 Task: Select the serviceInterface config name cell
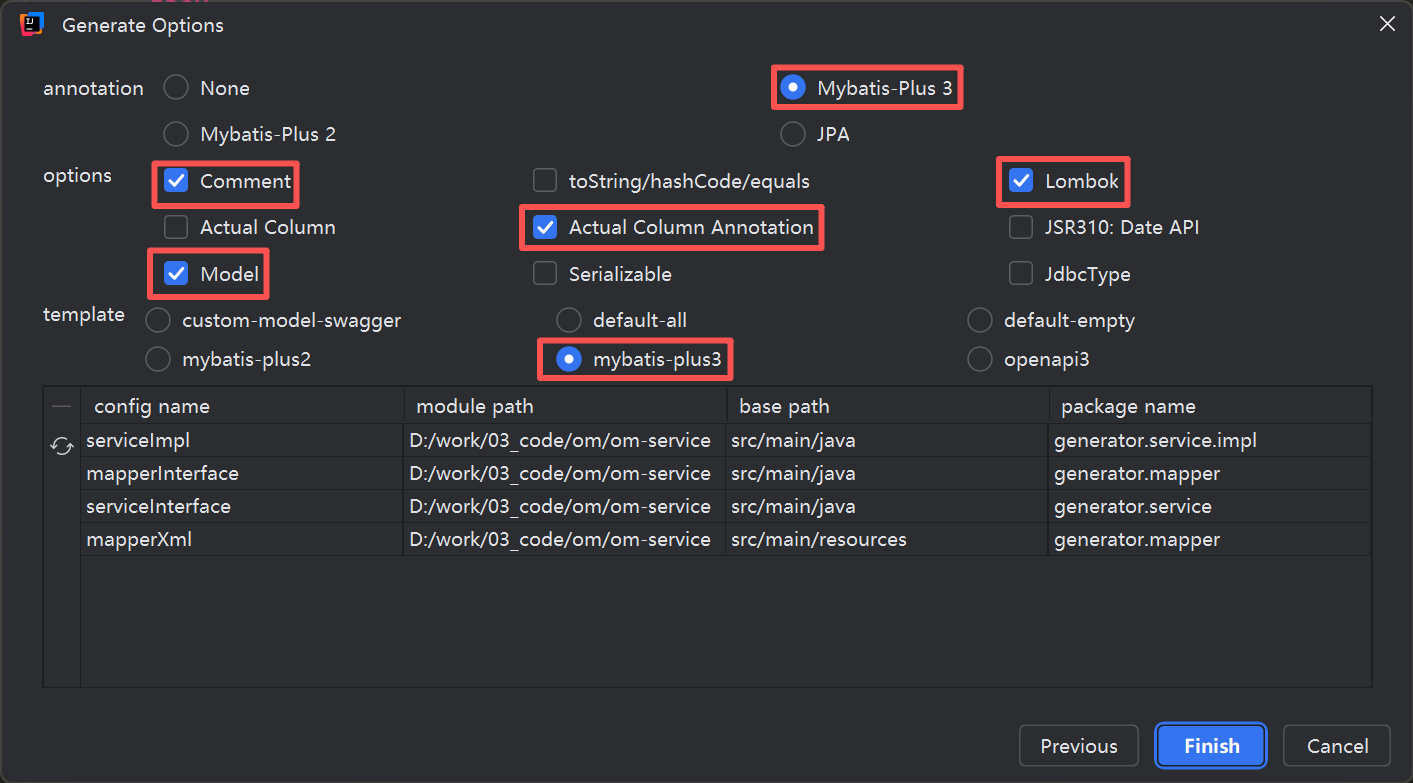243,506
